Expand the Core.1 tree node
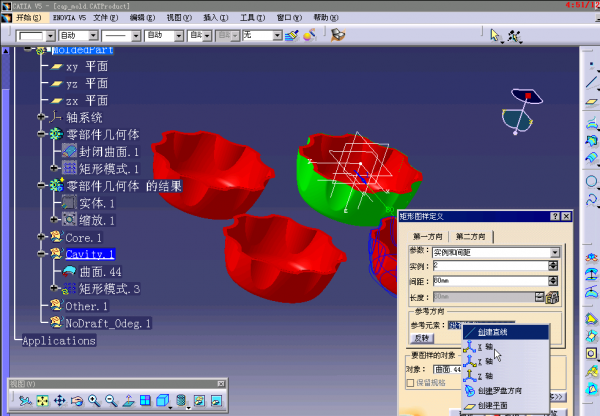 41,237
